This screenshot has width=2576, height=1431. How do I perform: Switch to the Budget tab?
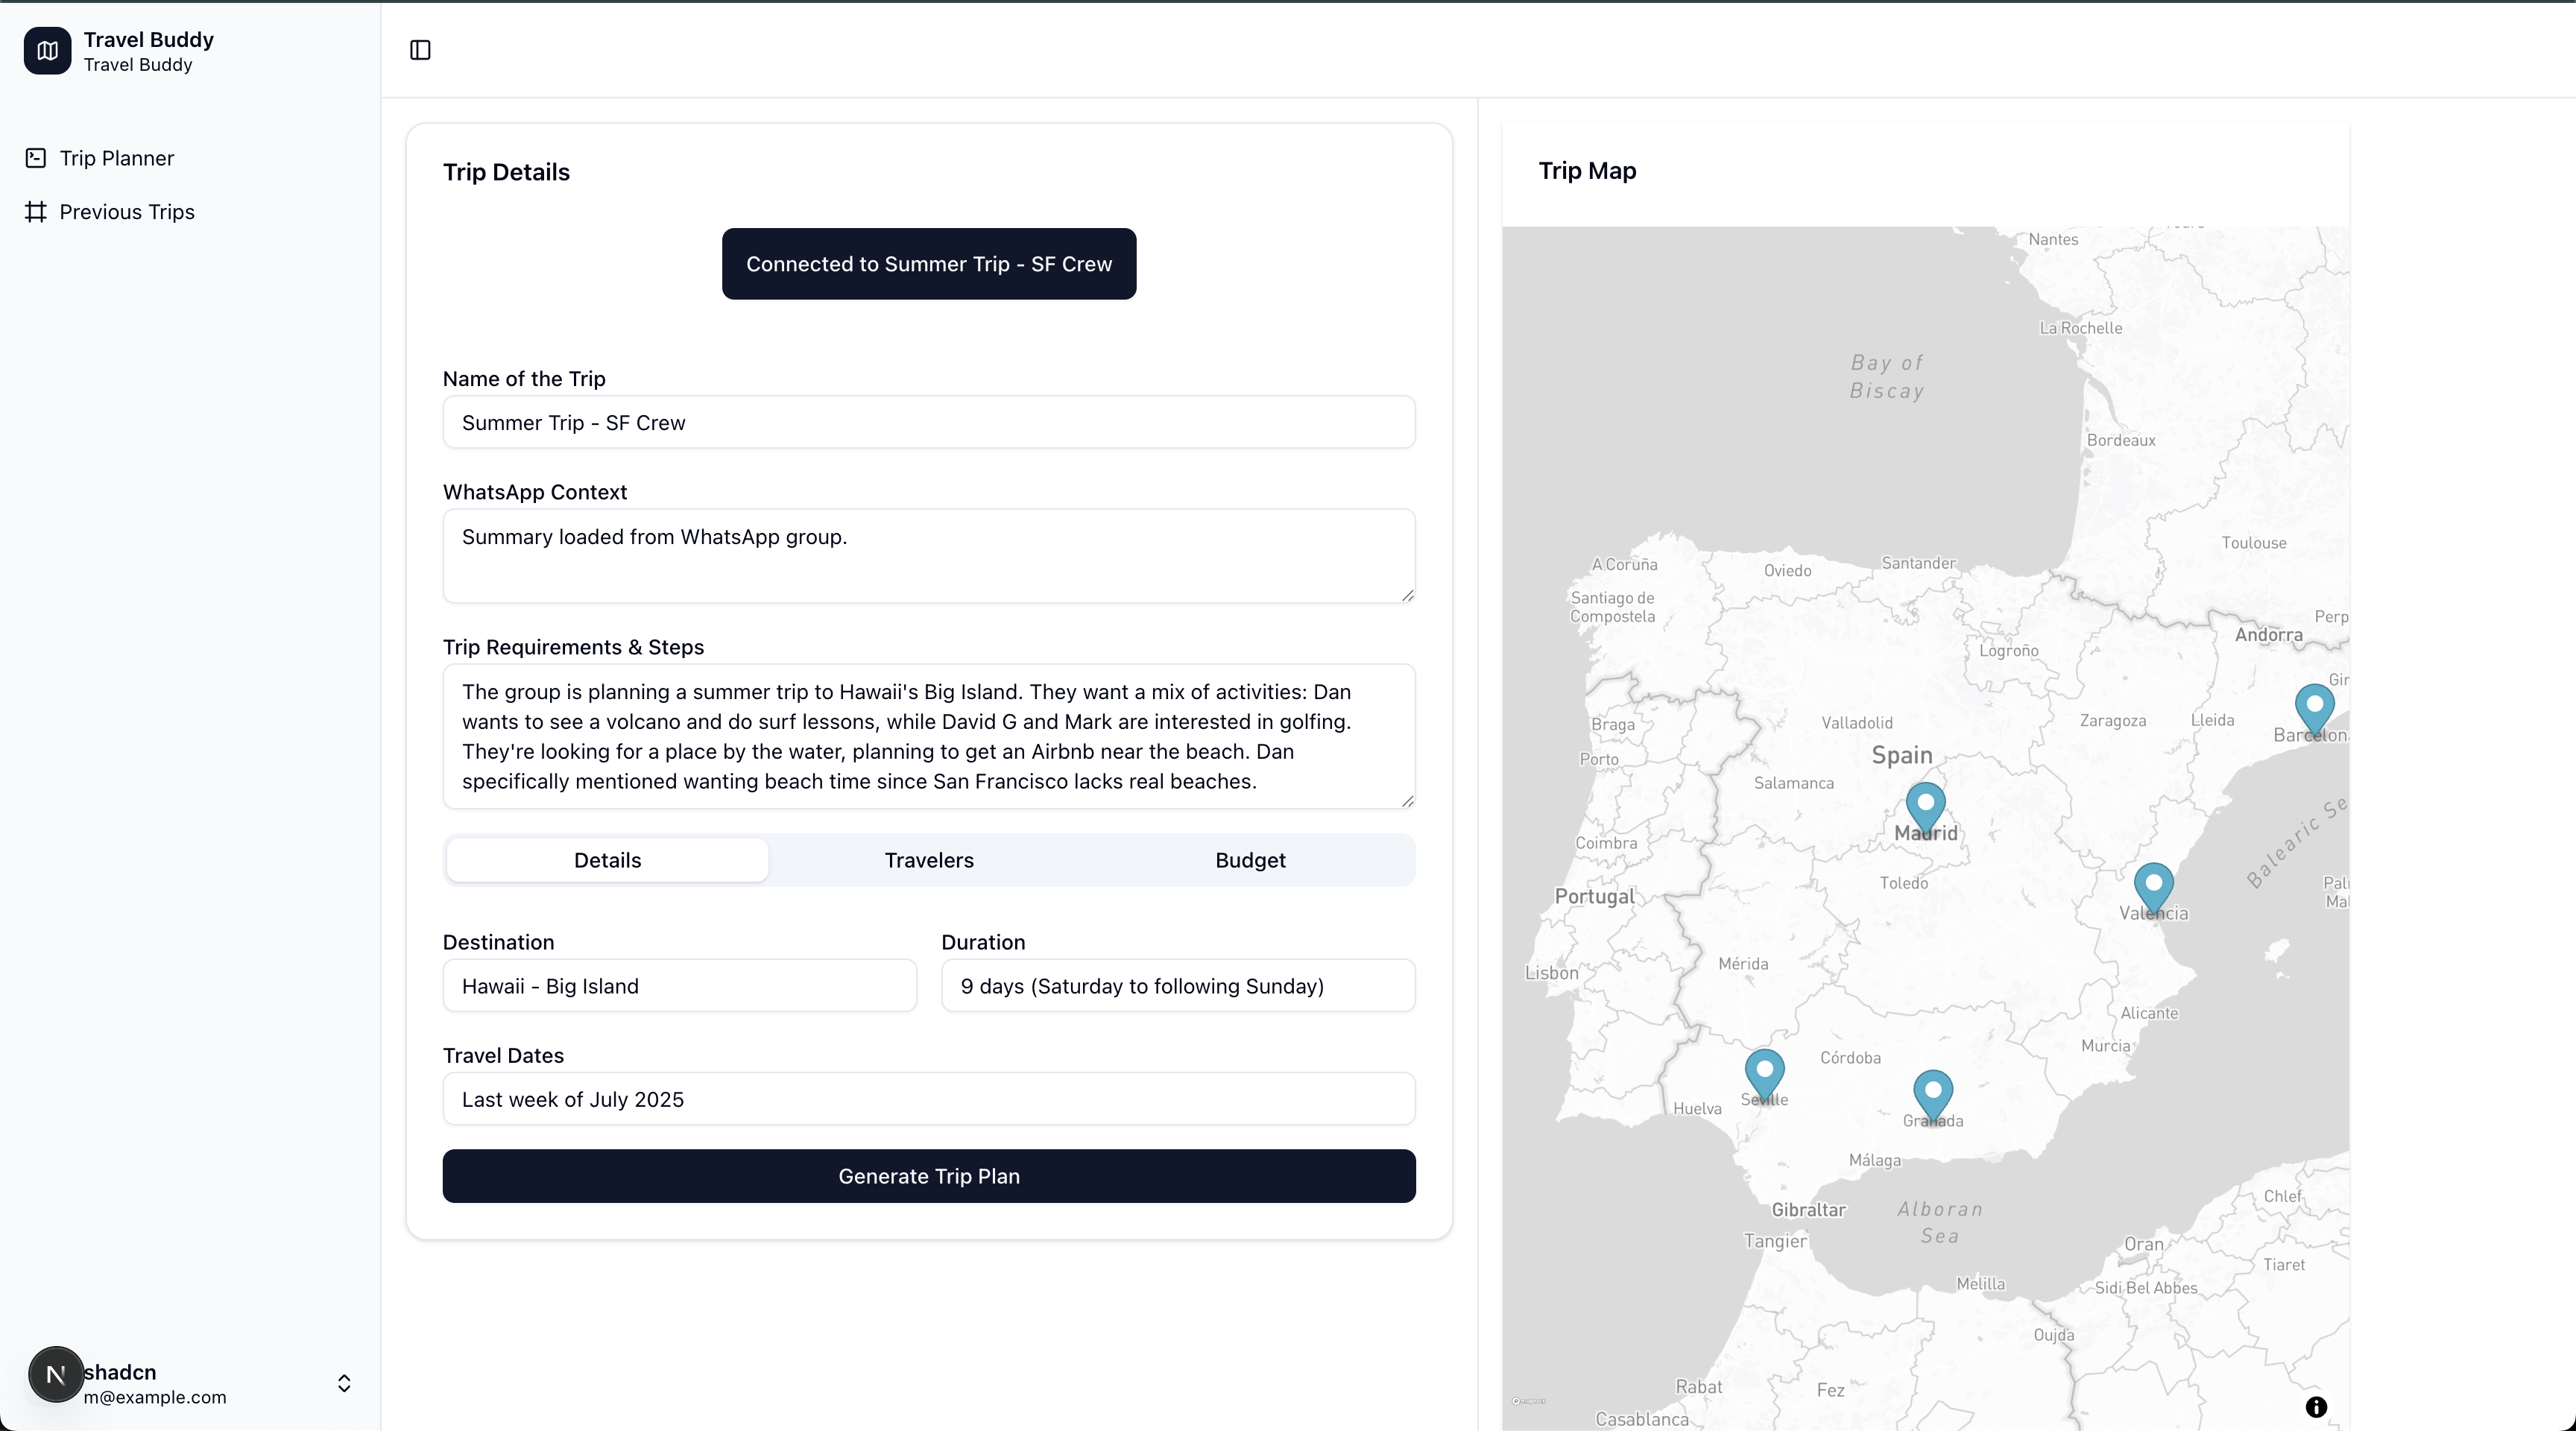pyautogui.click(x=1250, y=860)
